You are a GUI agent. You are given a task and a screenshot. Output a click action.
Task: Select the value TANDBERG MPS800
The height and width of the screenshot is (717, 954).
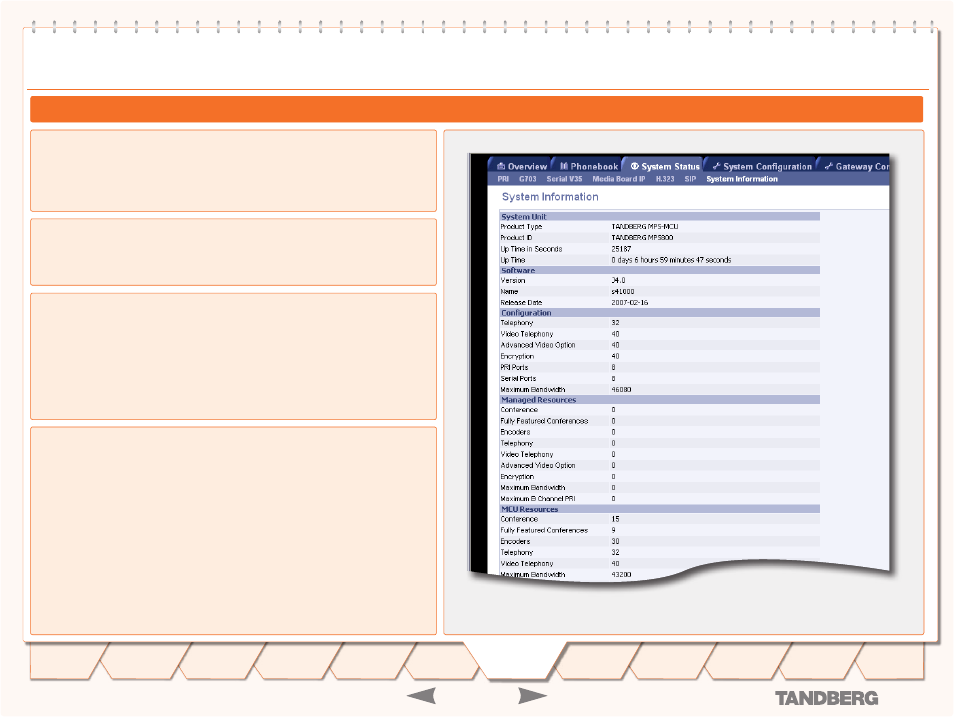pyautogui.click(x=642, y=237)
